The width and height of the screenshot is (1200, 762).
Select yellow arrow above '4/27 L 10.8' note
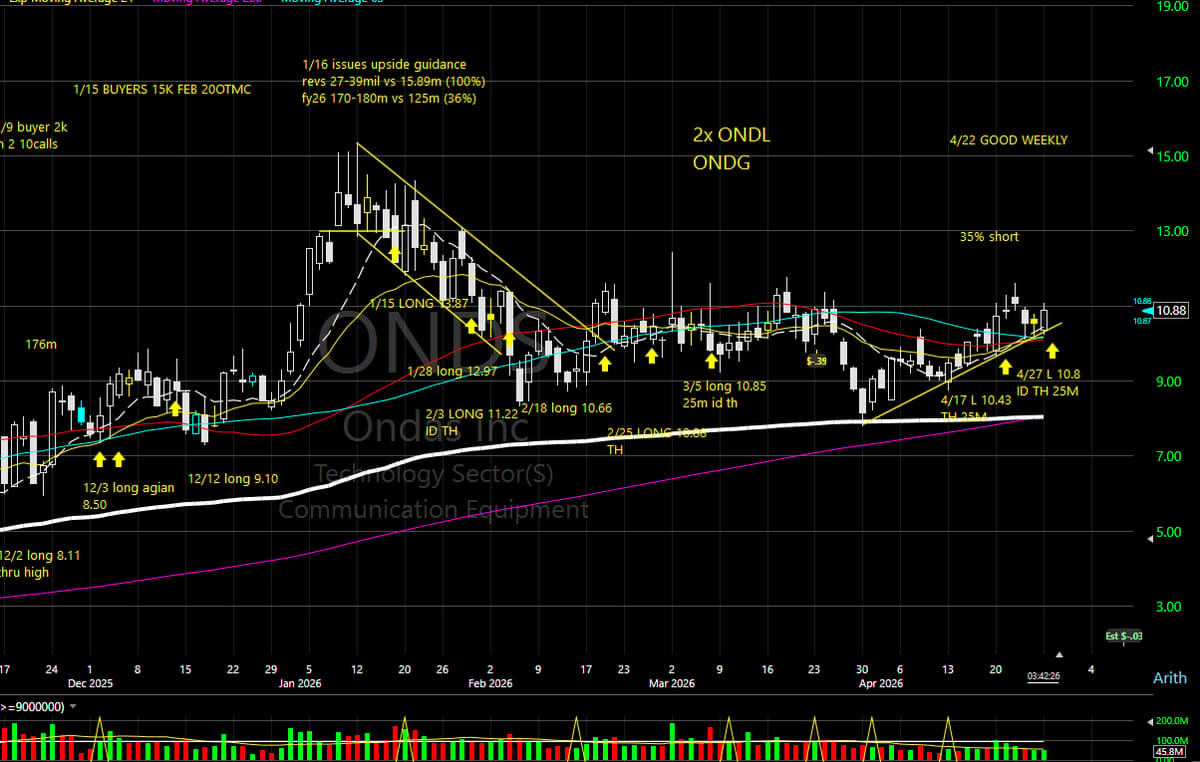pos(1052,351)
